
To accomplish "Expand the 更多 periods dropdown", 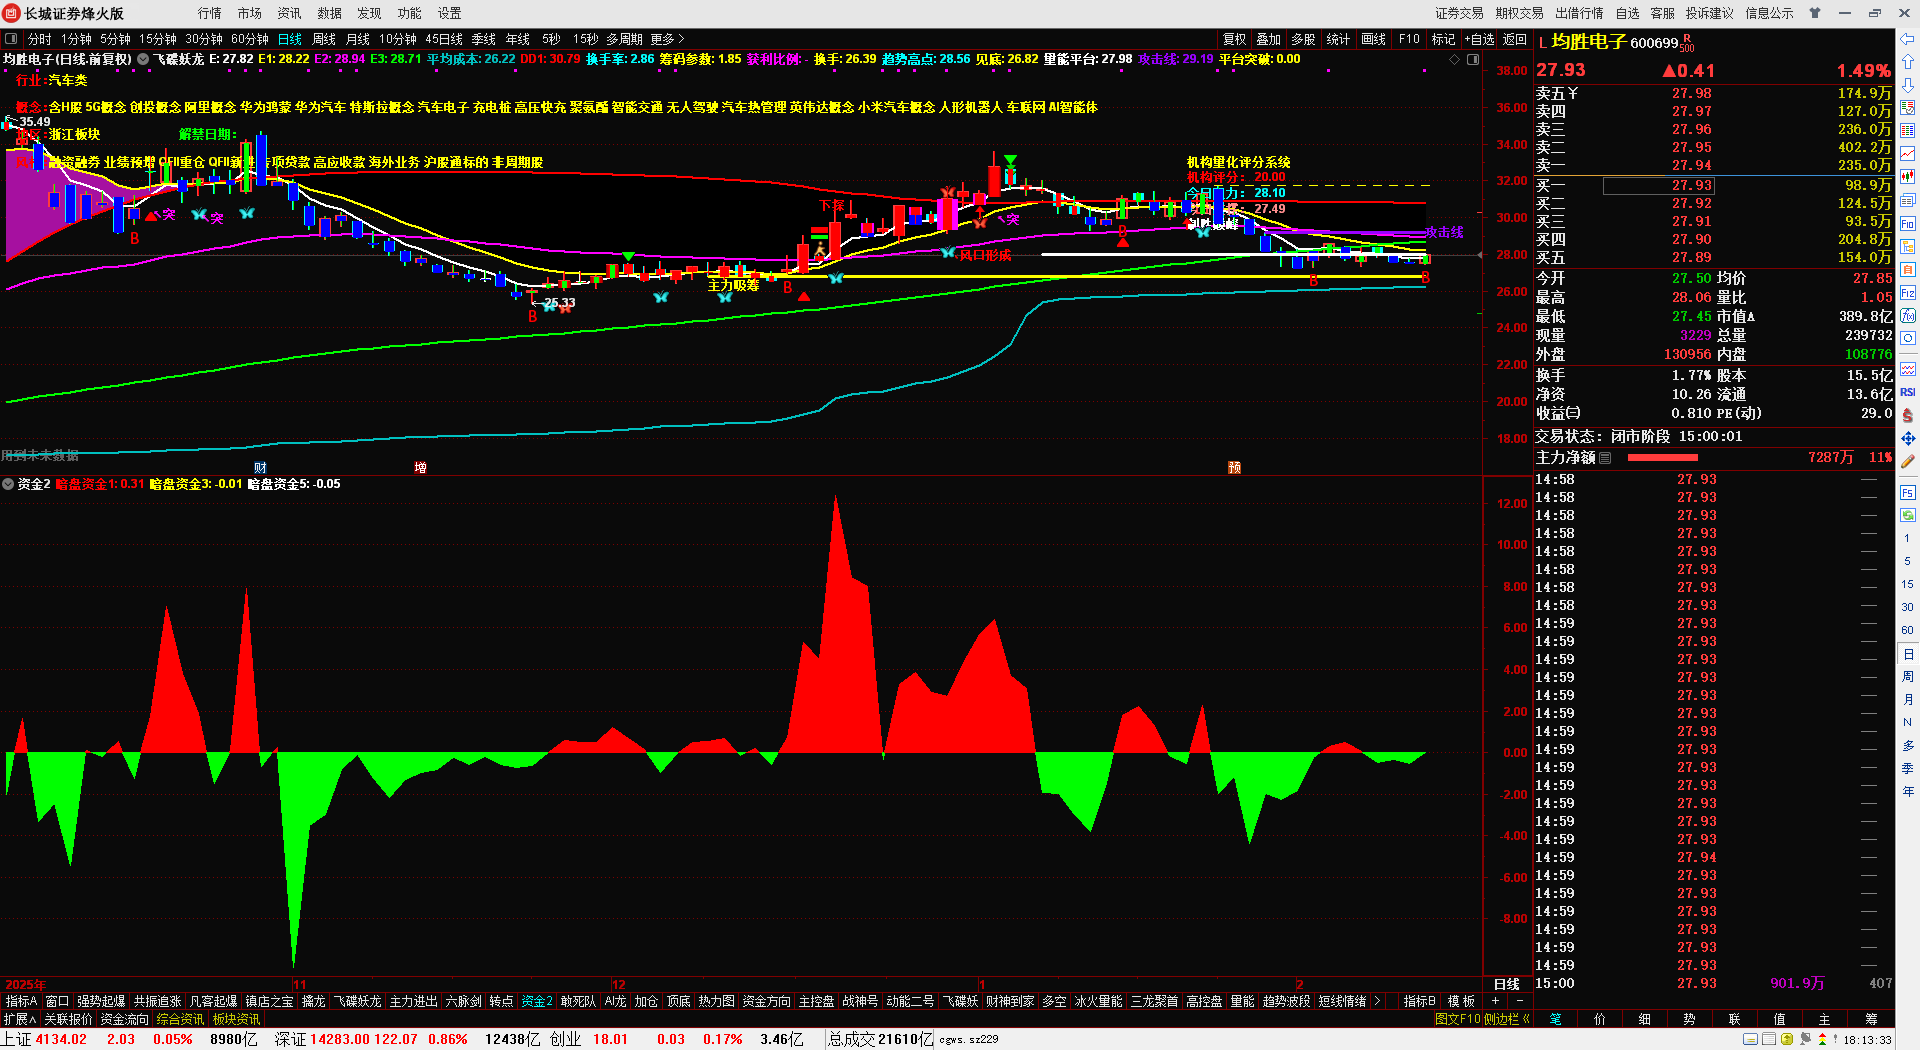I will (667, 39).
